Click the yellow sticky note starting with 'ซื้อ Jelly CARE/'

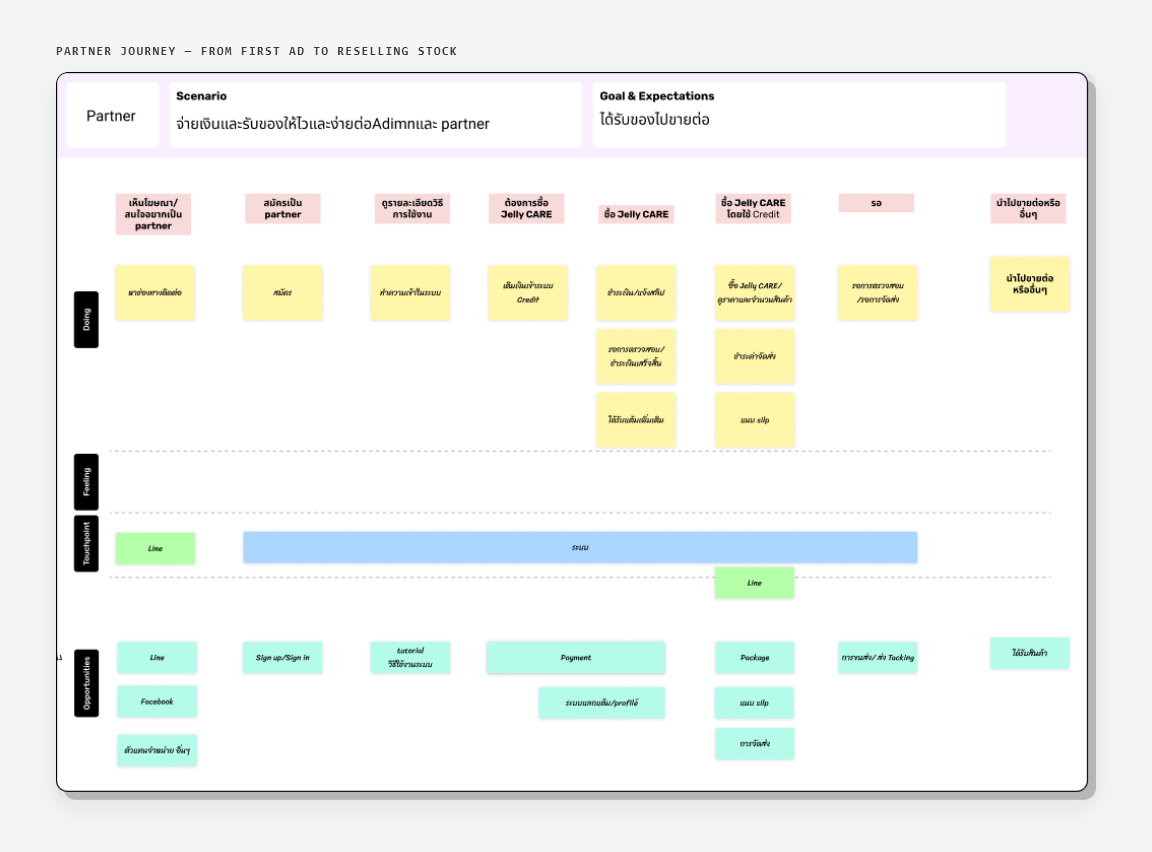(755, 292)
